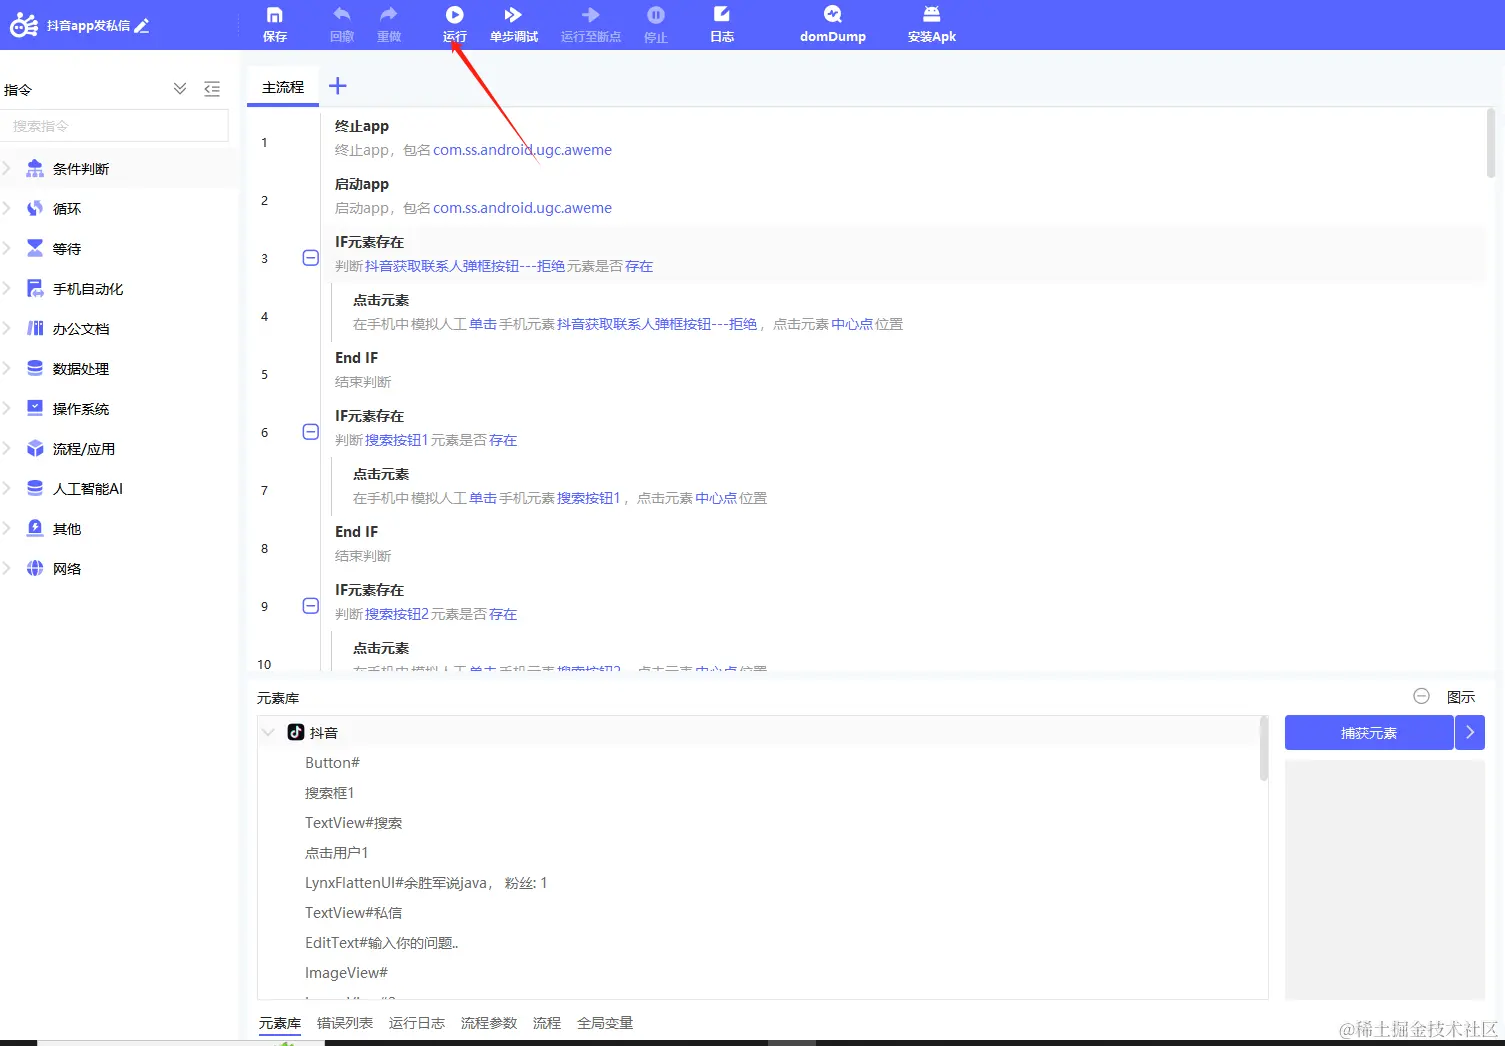
Task: Open the Log (日志) toolbar icon
Action: 722,15
